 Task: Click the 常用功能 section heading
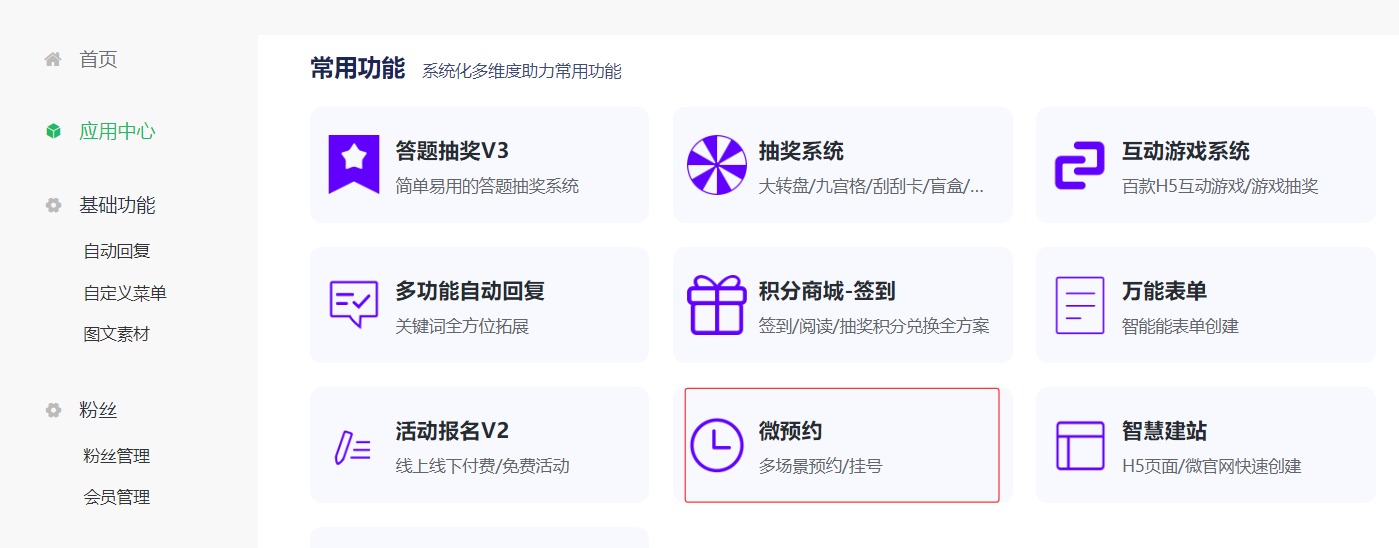357,68
